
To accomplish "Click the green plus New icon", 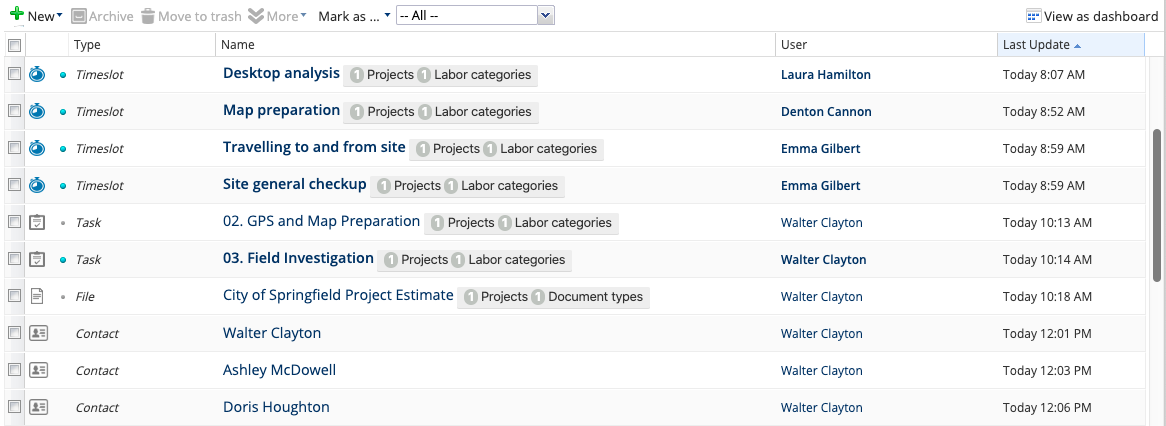I will click(x=17, y=15).
